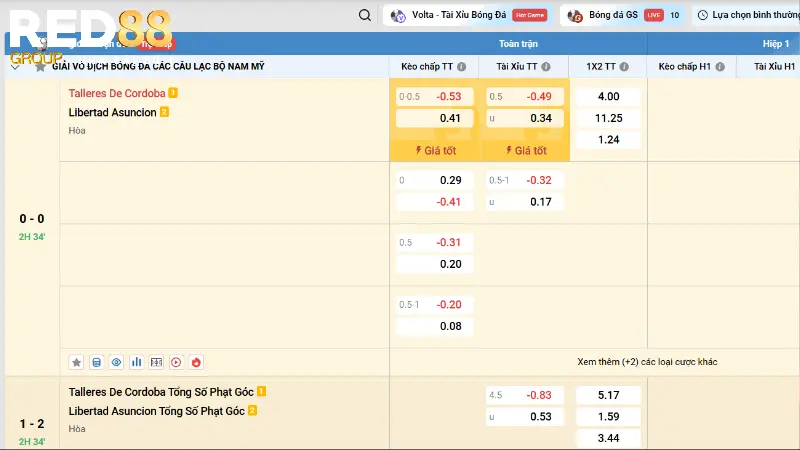Collapse the Nam Mỹ league section chevron
800x450 pixels.
(15, 67)
